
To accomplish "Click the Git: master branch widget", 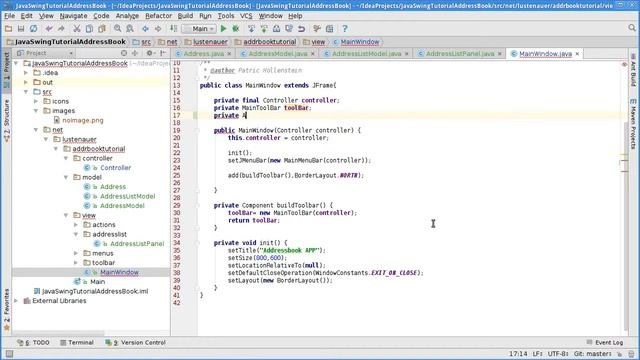I will (593, 353).
